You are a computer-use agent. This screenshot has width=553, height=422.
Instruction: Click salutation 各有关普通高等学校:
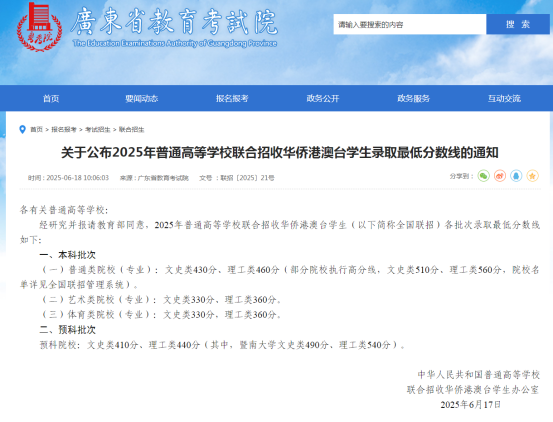64,210
